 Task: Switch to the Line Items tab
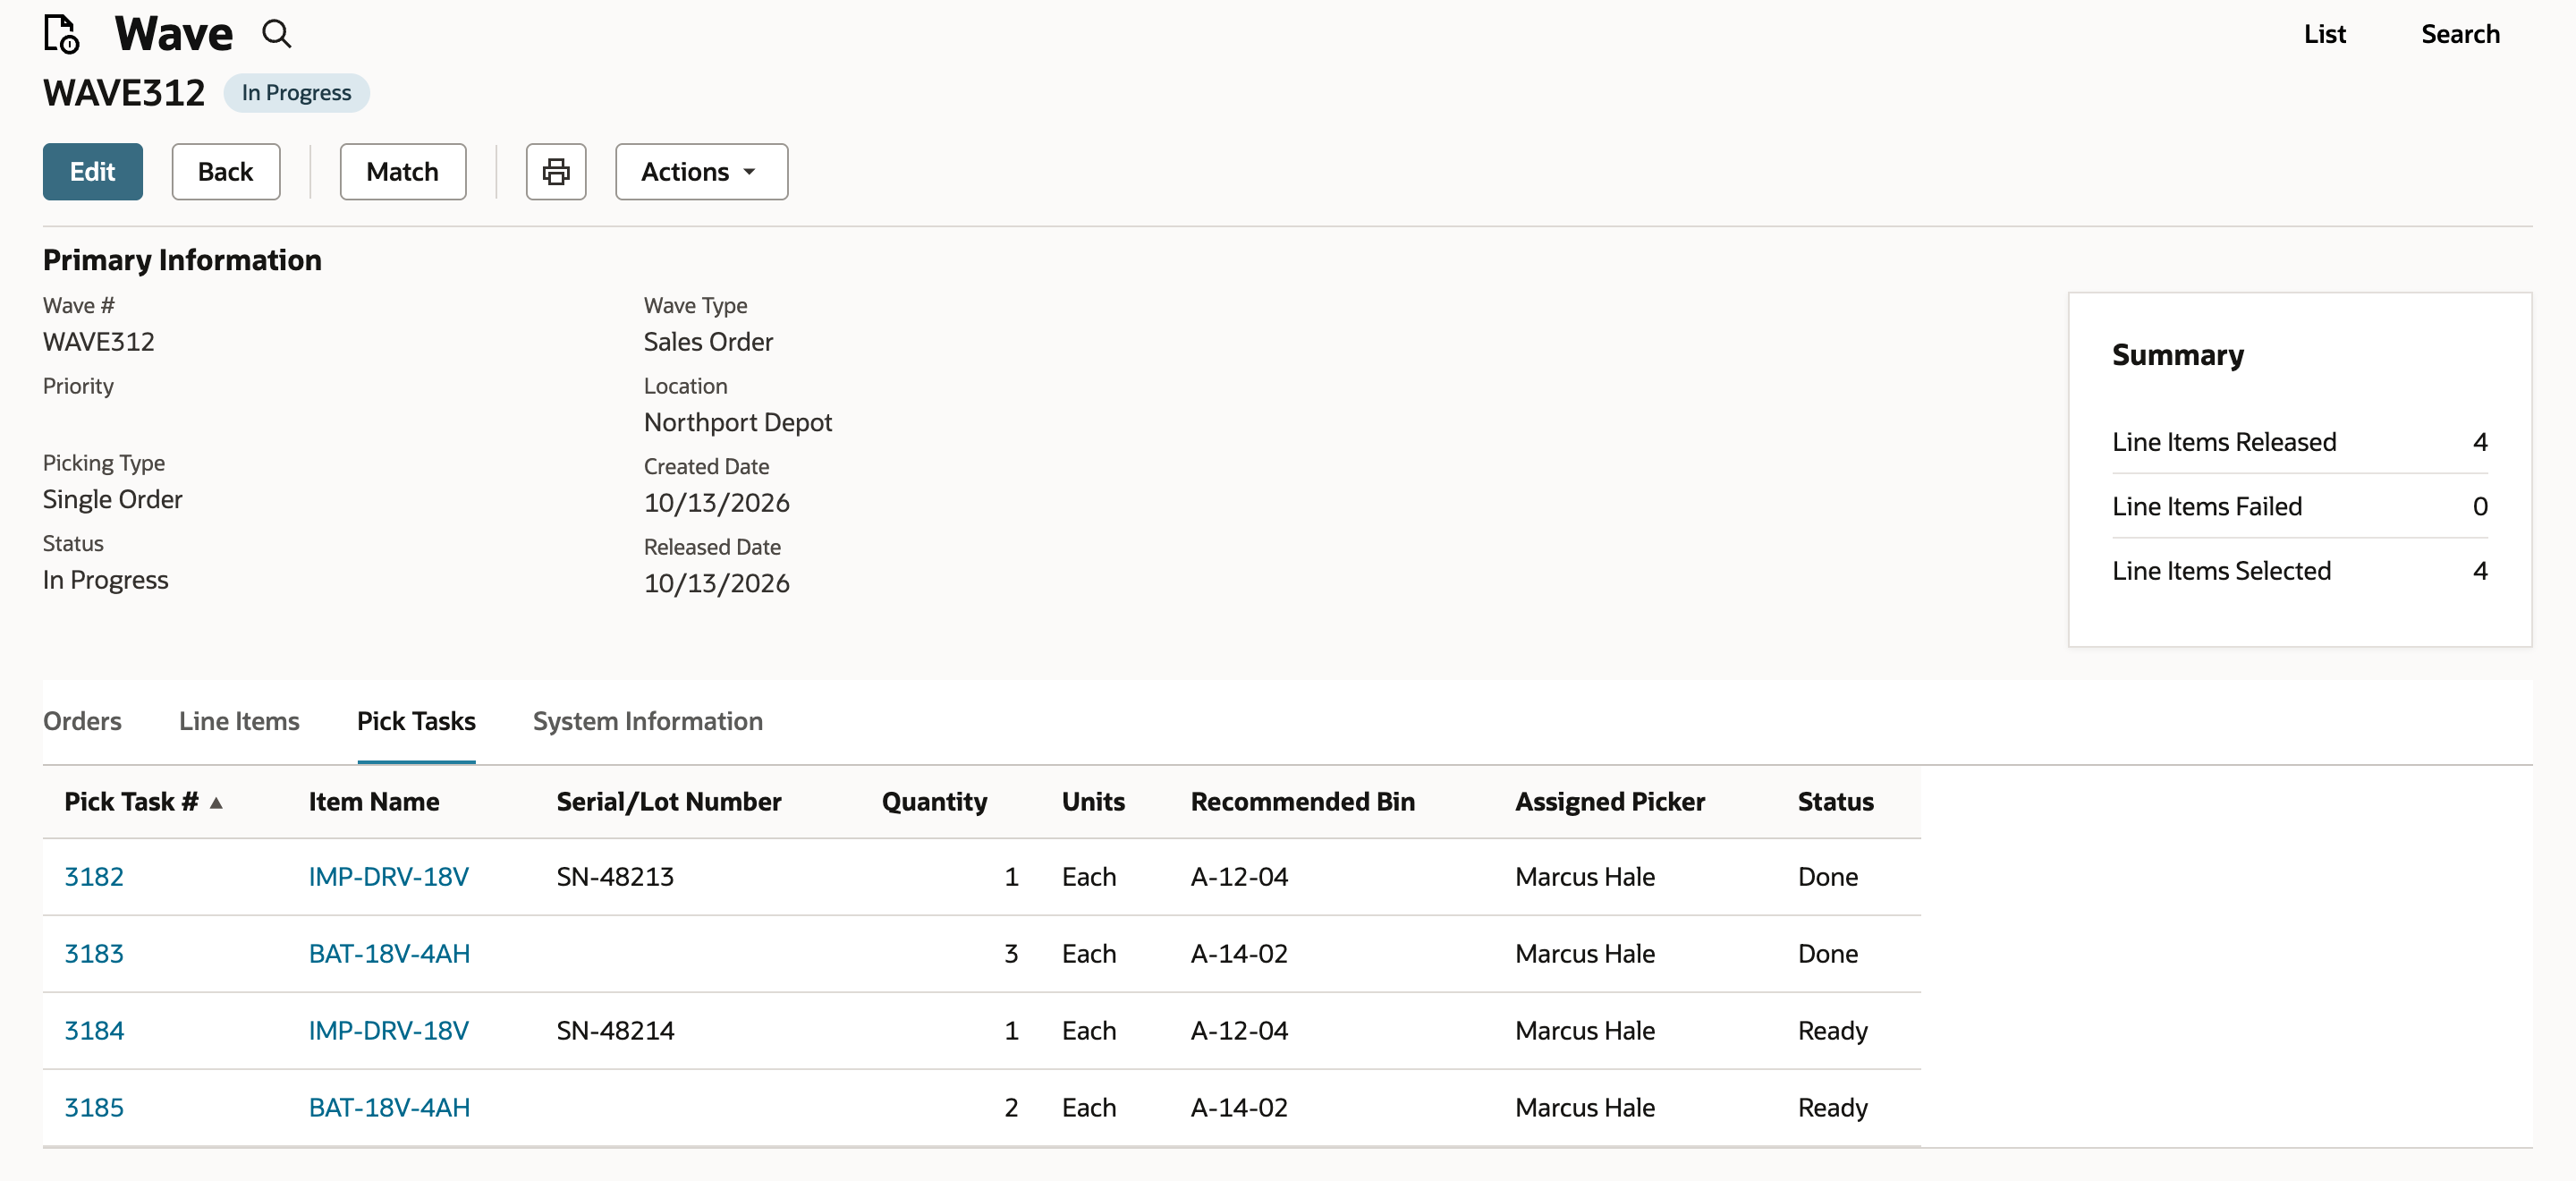point(239,721)
